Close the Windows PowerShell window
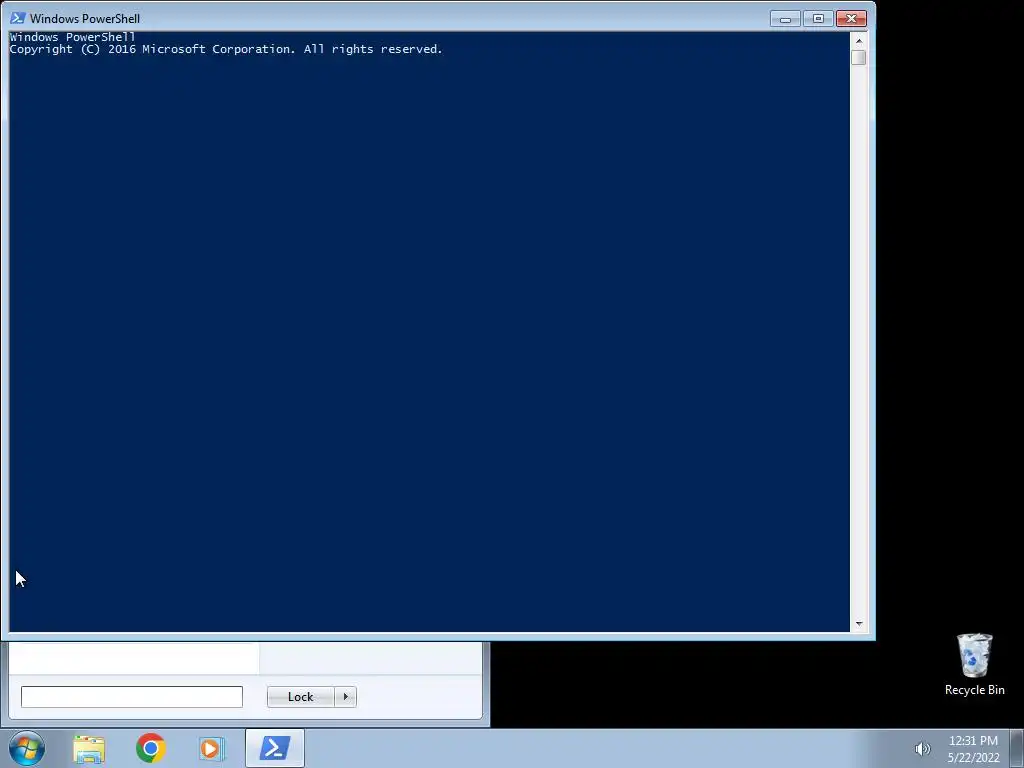The height and width of the screenshot is (768, 1024). click(x=852, y=19)
